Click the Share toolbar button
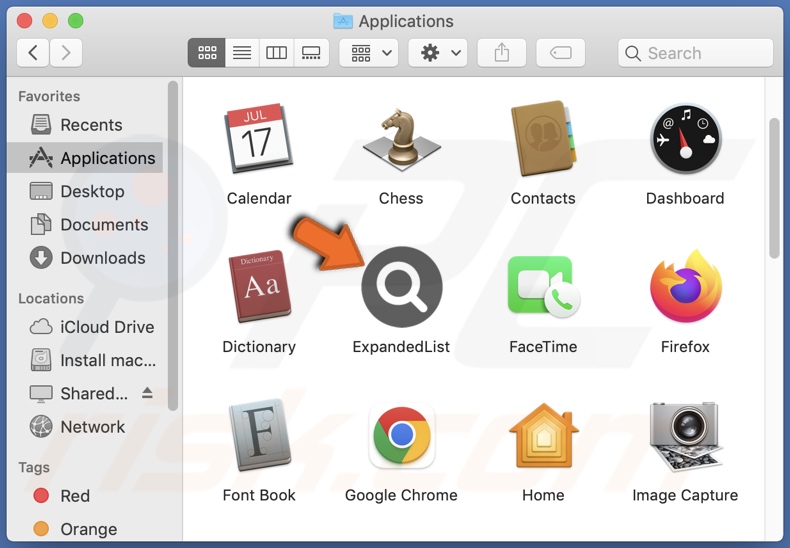 (501, 52)
